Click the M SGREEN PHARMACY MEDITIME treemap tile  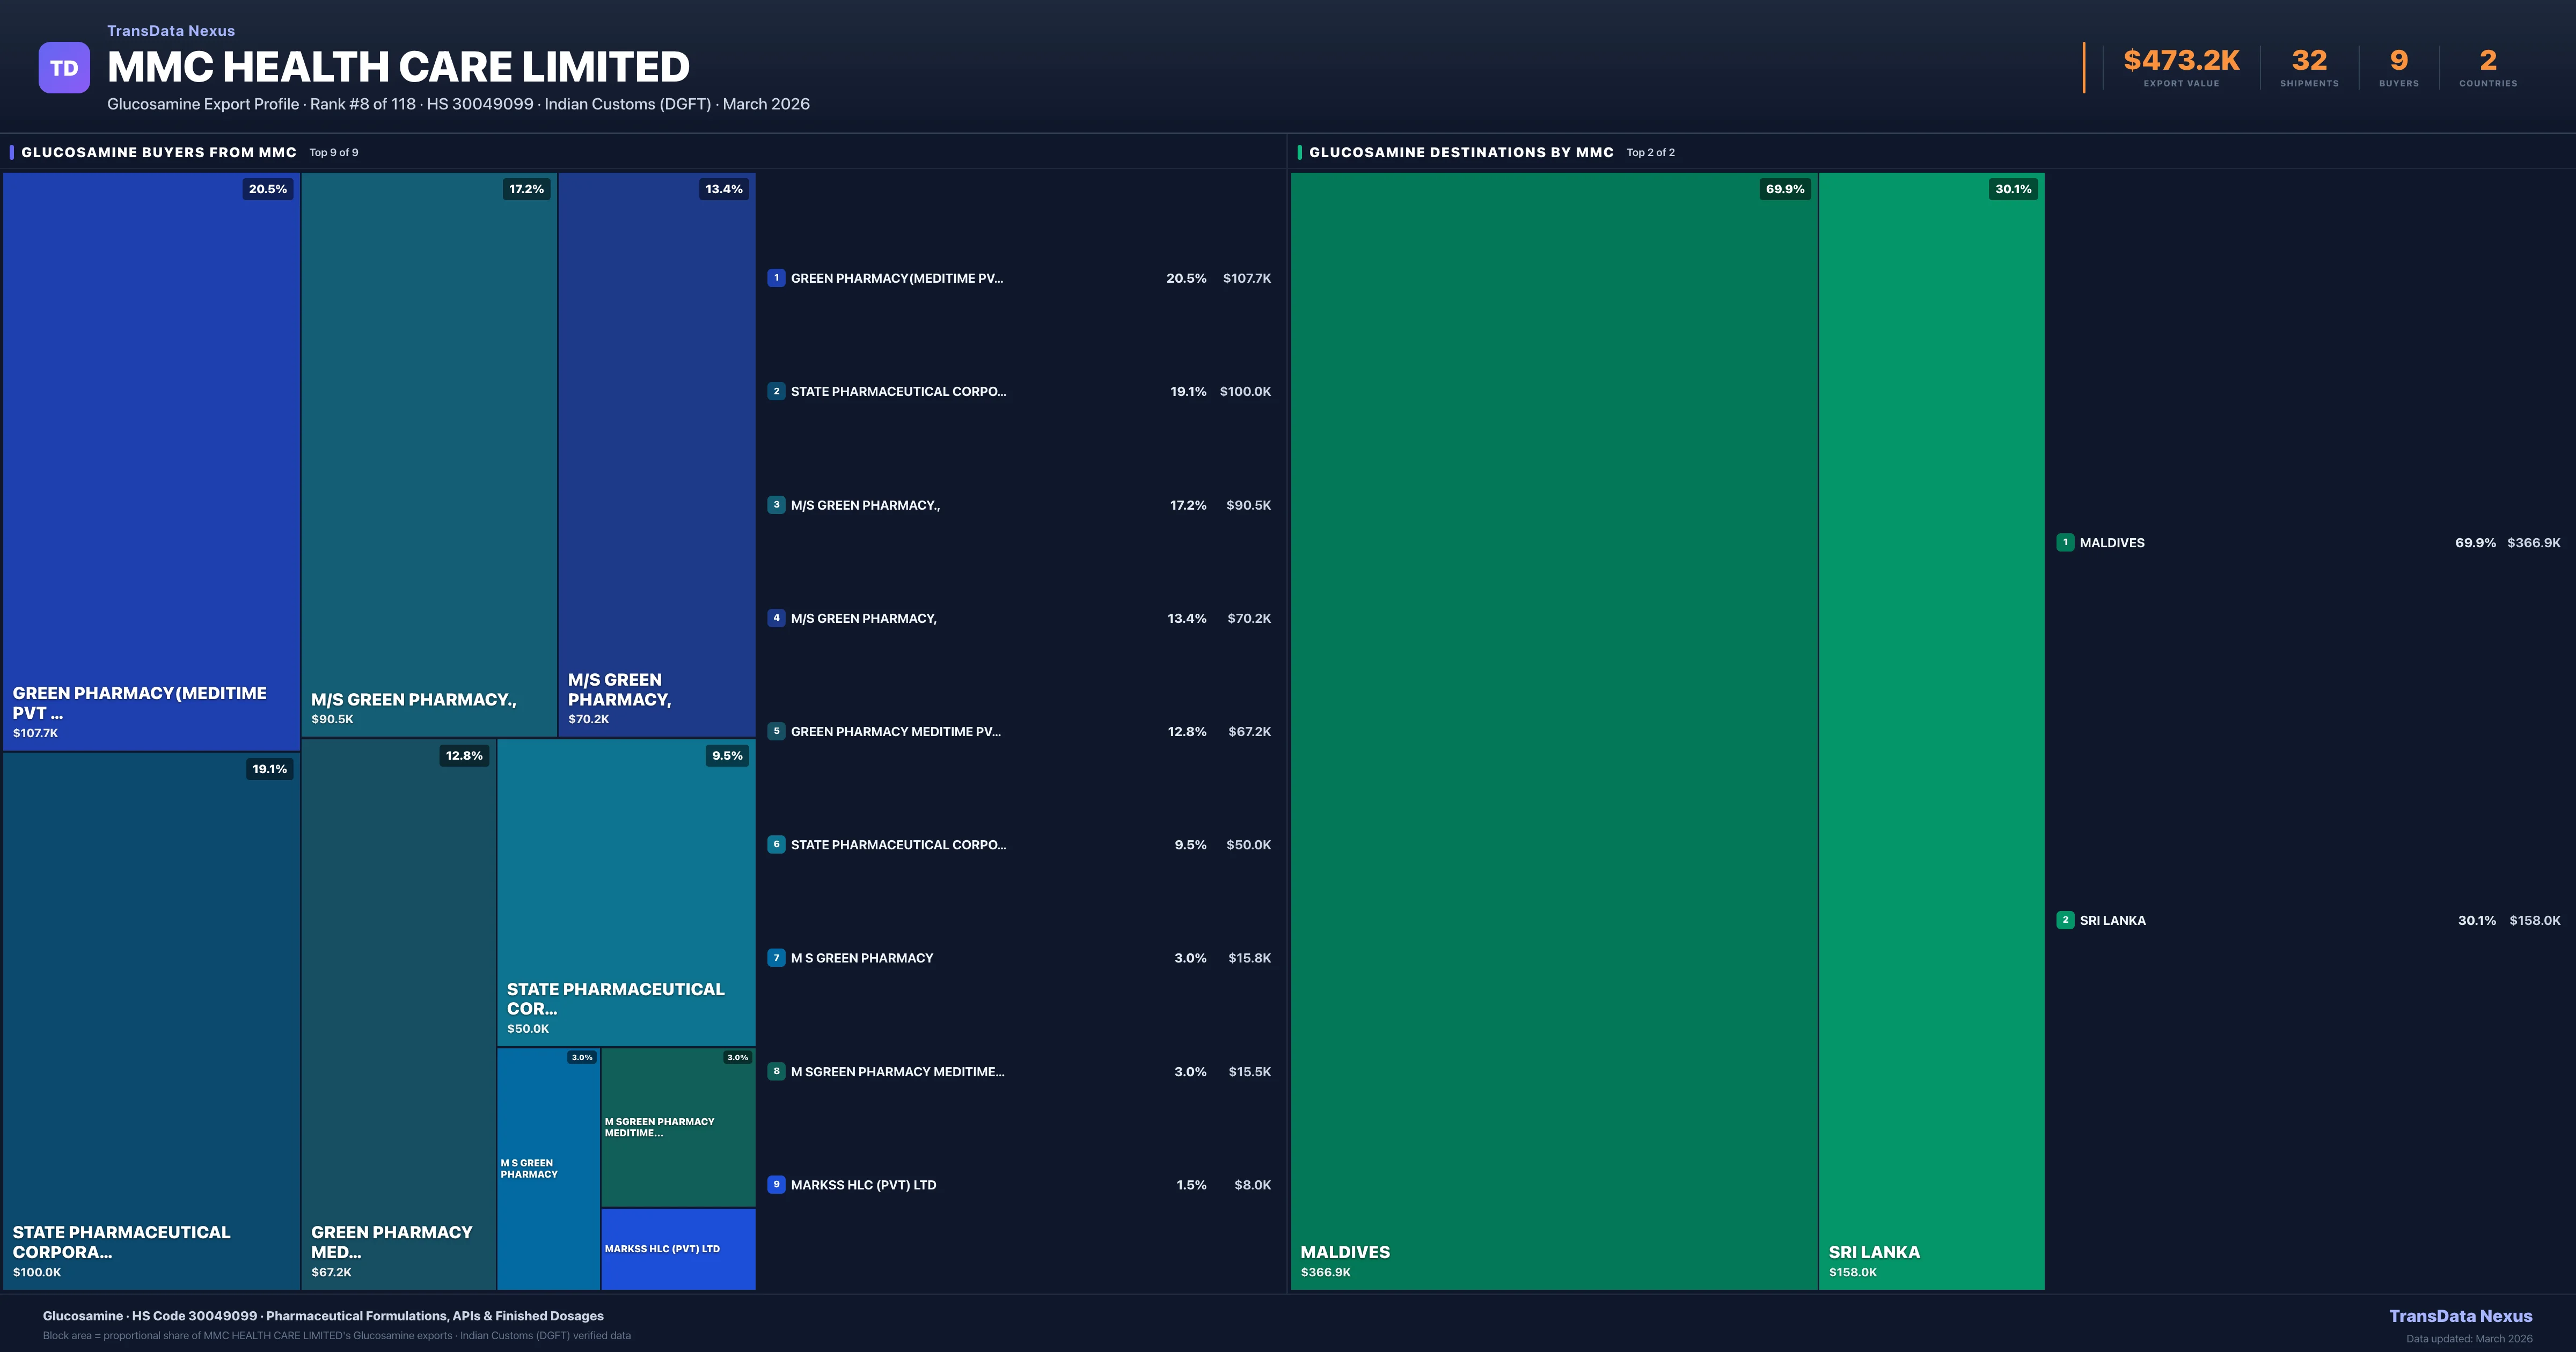pos(678,1127)
